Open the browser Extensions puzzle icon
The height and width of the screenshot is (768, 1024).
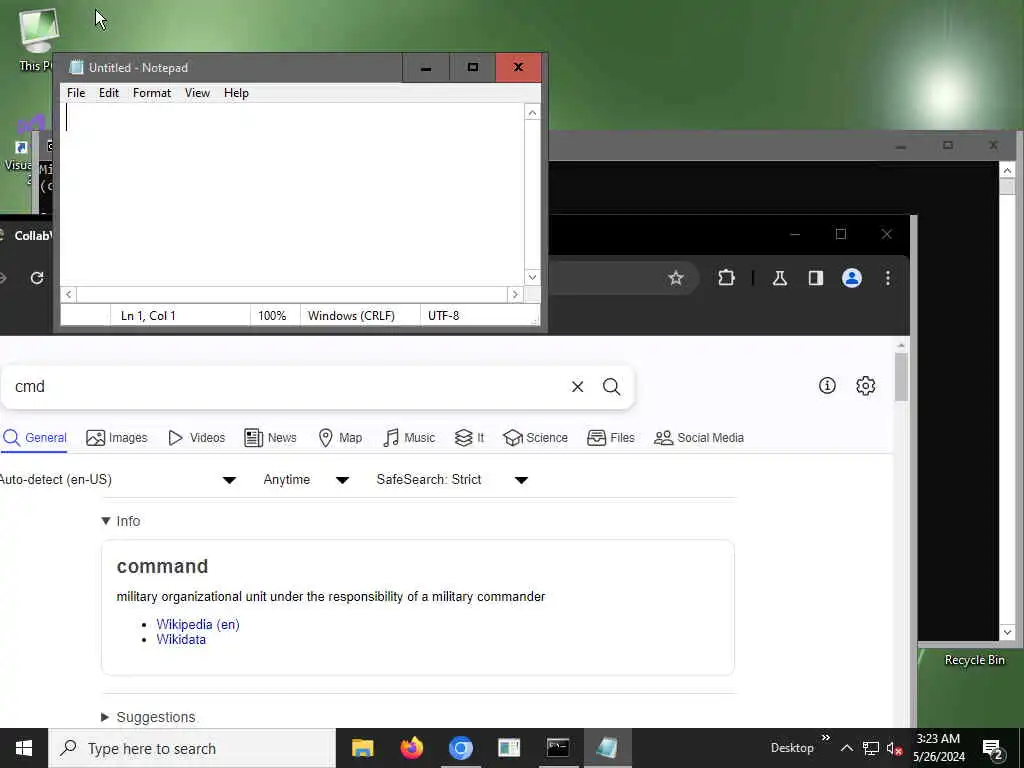(726, 278)
